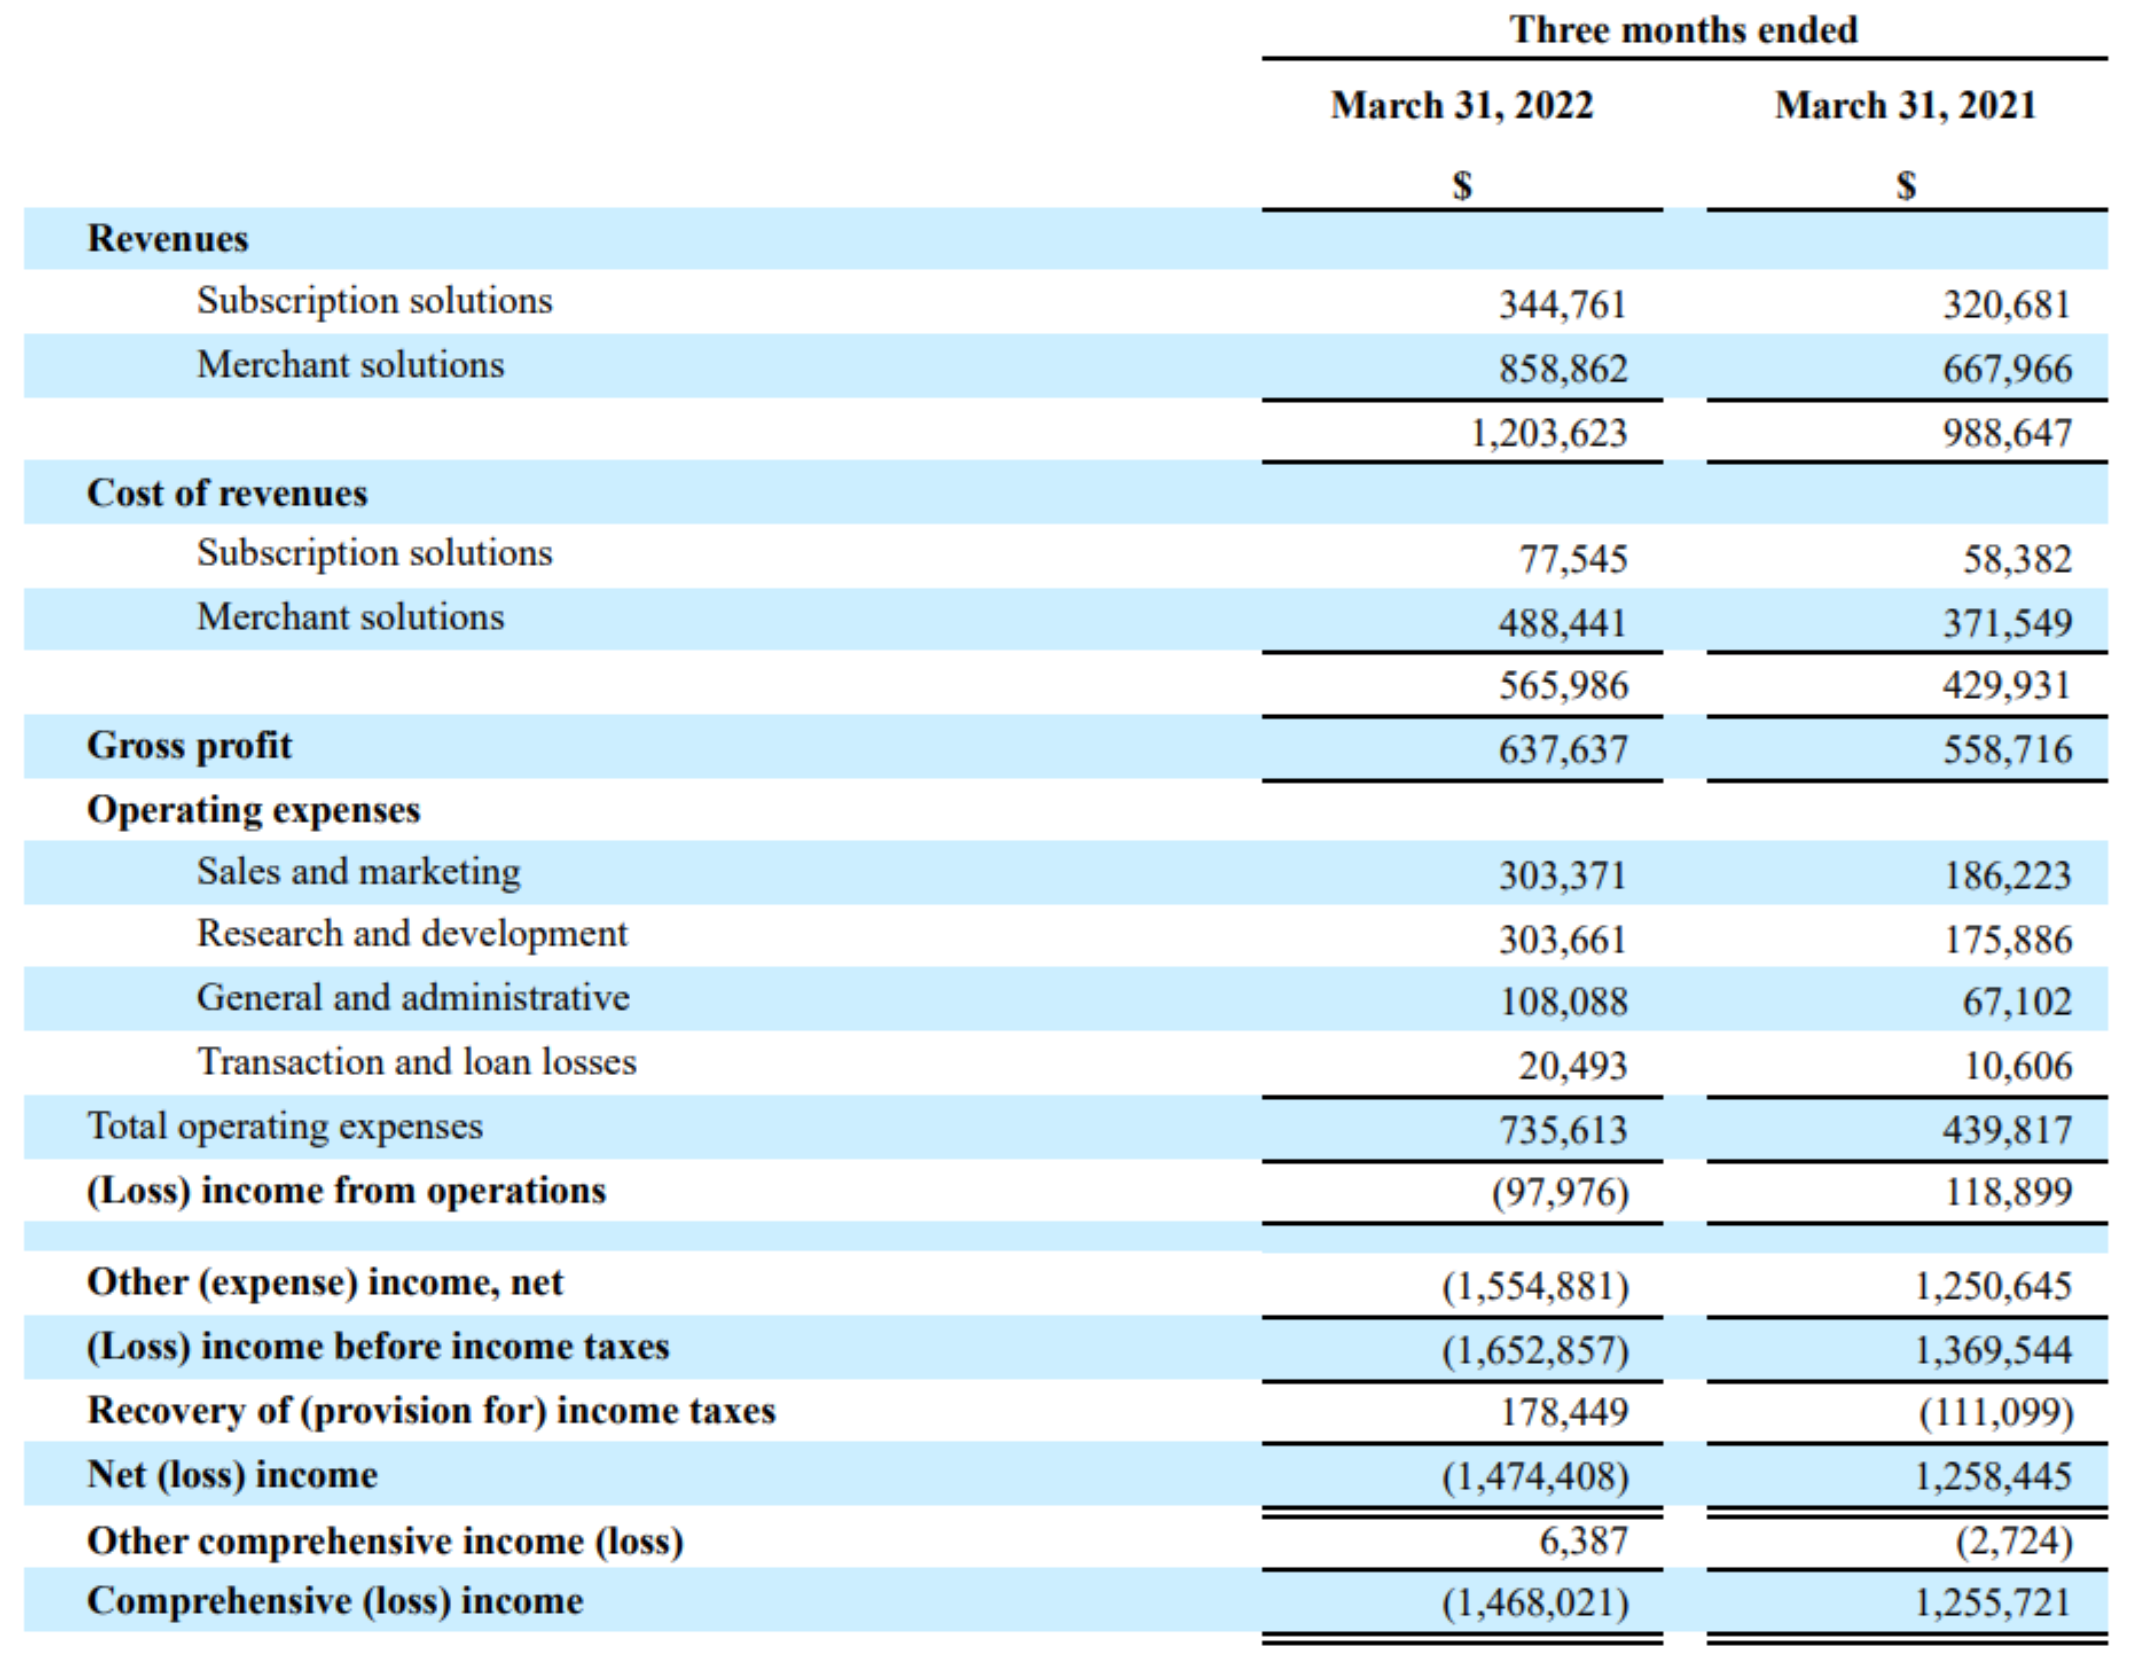Select the March 31, 2022 column header
2142x1666 pixels.
[1461, 106]
